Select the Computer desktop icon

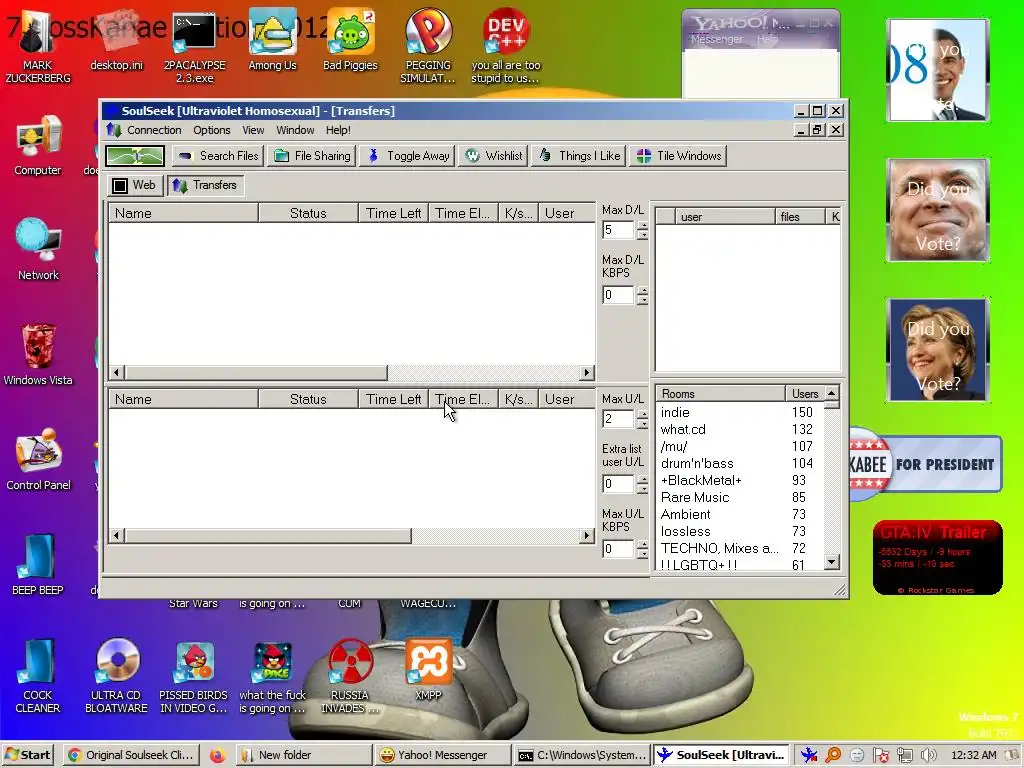[38, 146]
